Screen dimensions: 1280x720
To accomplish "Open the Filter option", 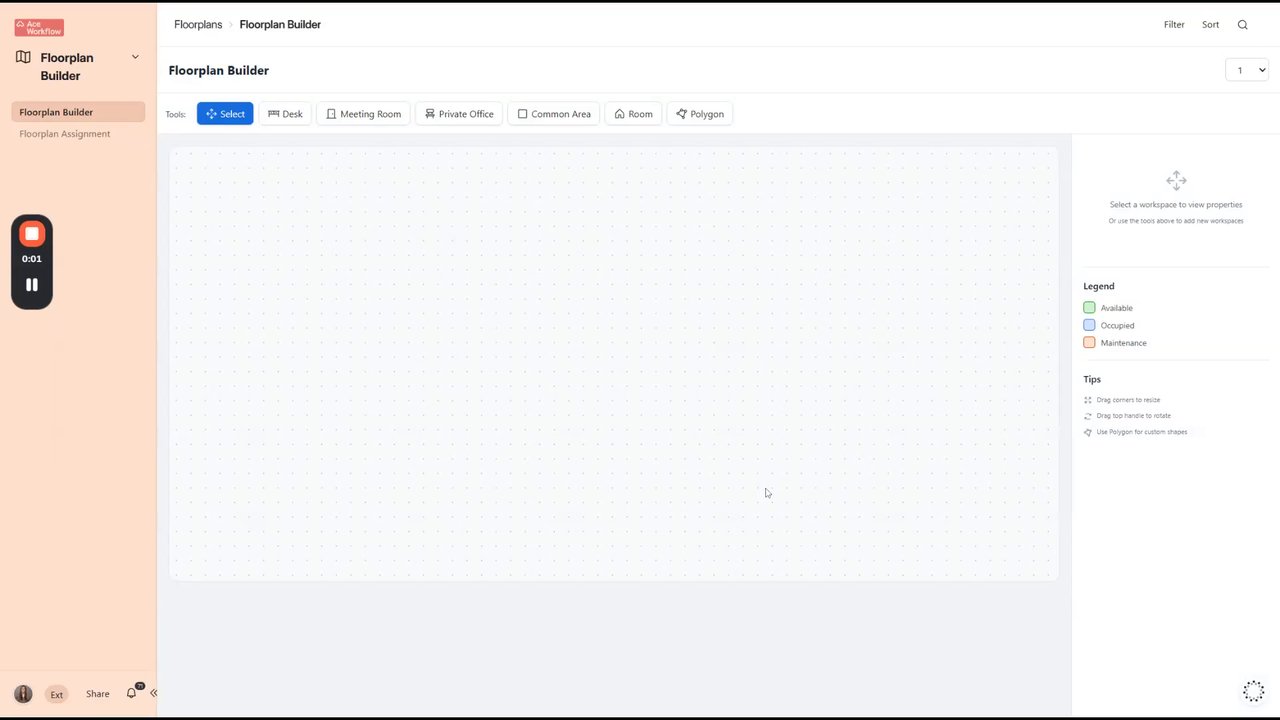I will pos(1174,25).
